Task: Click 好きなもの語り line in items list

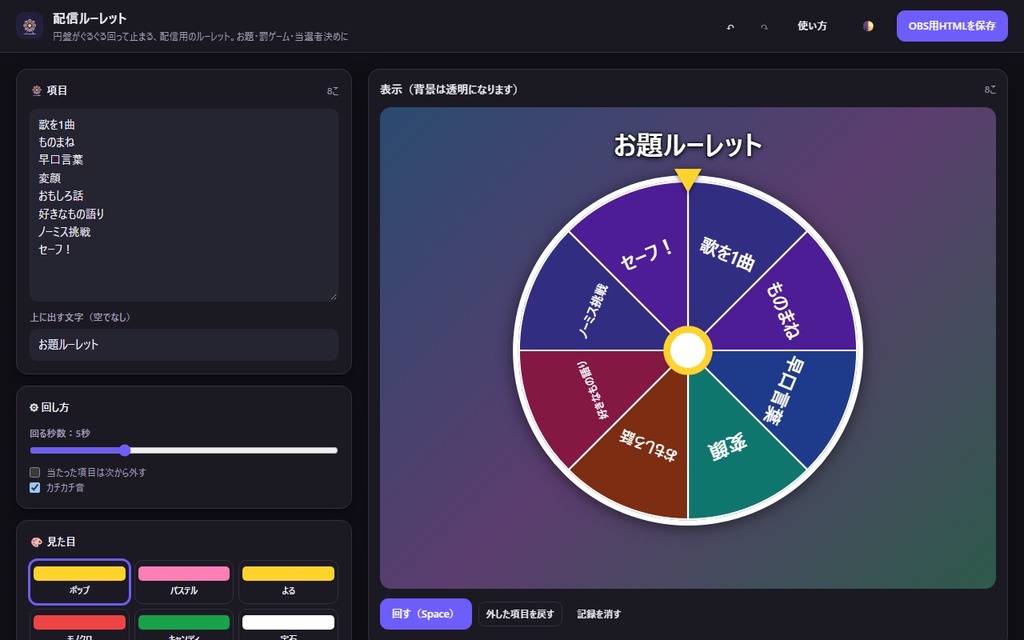Action: pos(71,214)
